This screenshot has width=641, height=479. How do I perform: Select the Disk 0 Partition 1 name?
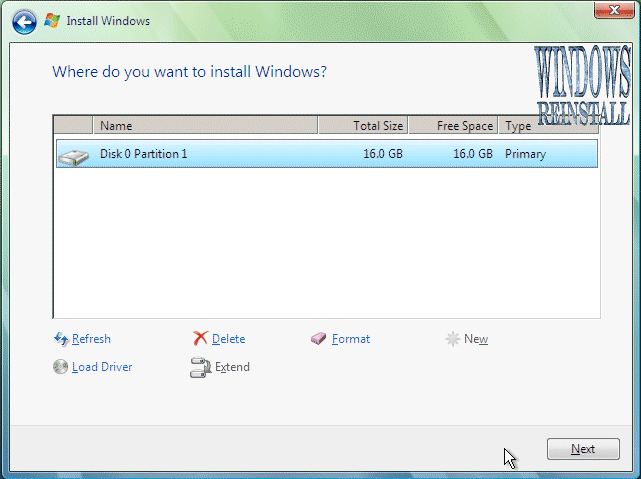(x=143, y=154)
